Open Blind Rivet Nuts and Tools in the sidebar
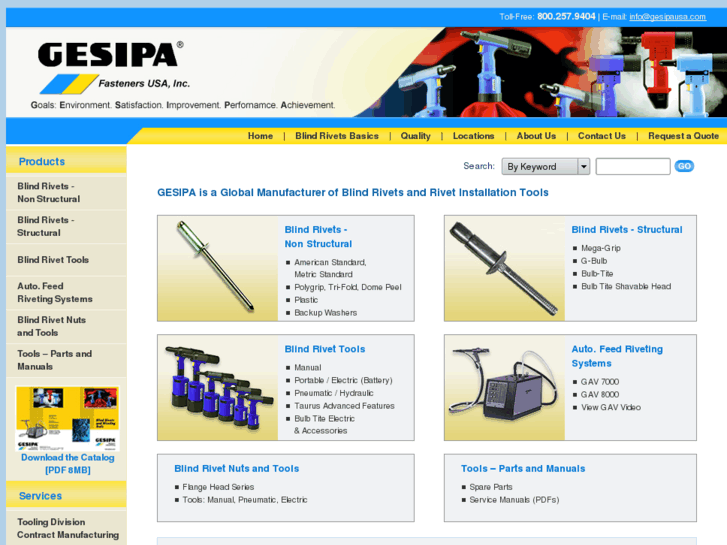The image size is (727, 545). [51, 326]
